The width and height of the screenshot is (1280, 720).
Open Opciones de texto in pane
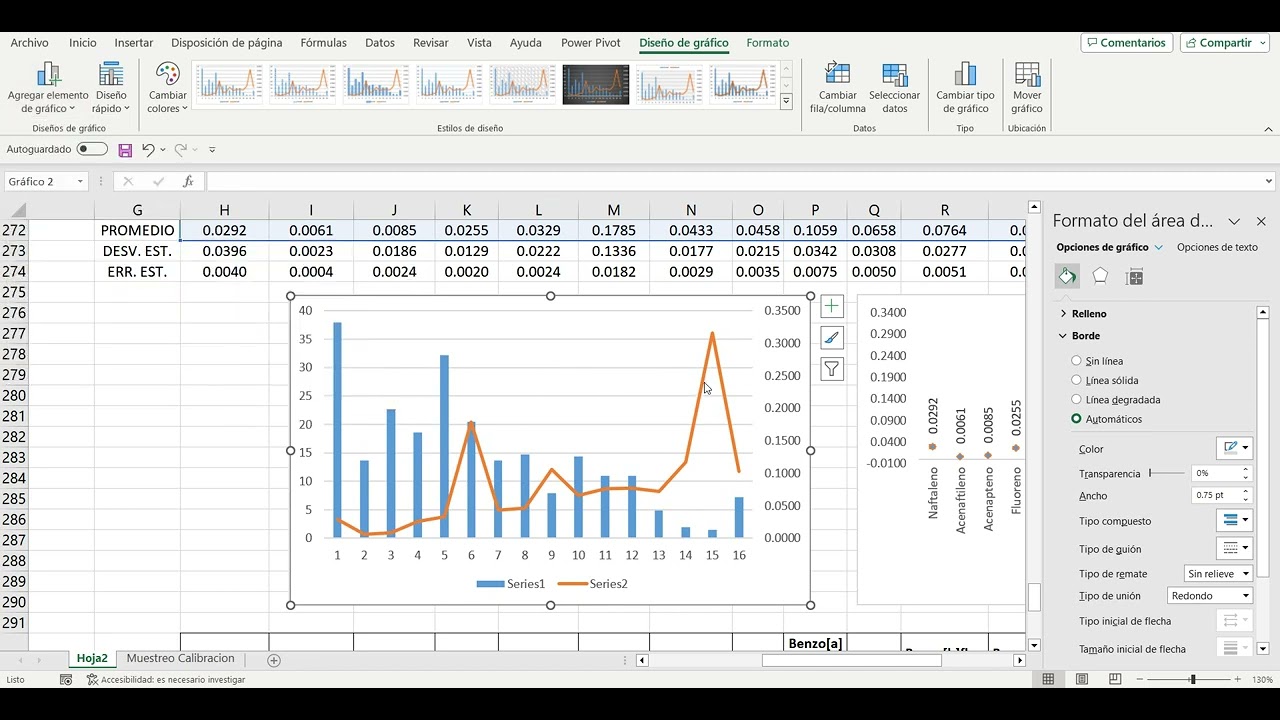[x=1217, y=247]
